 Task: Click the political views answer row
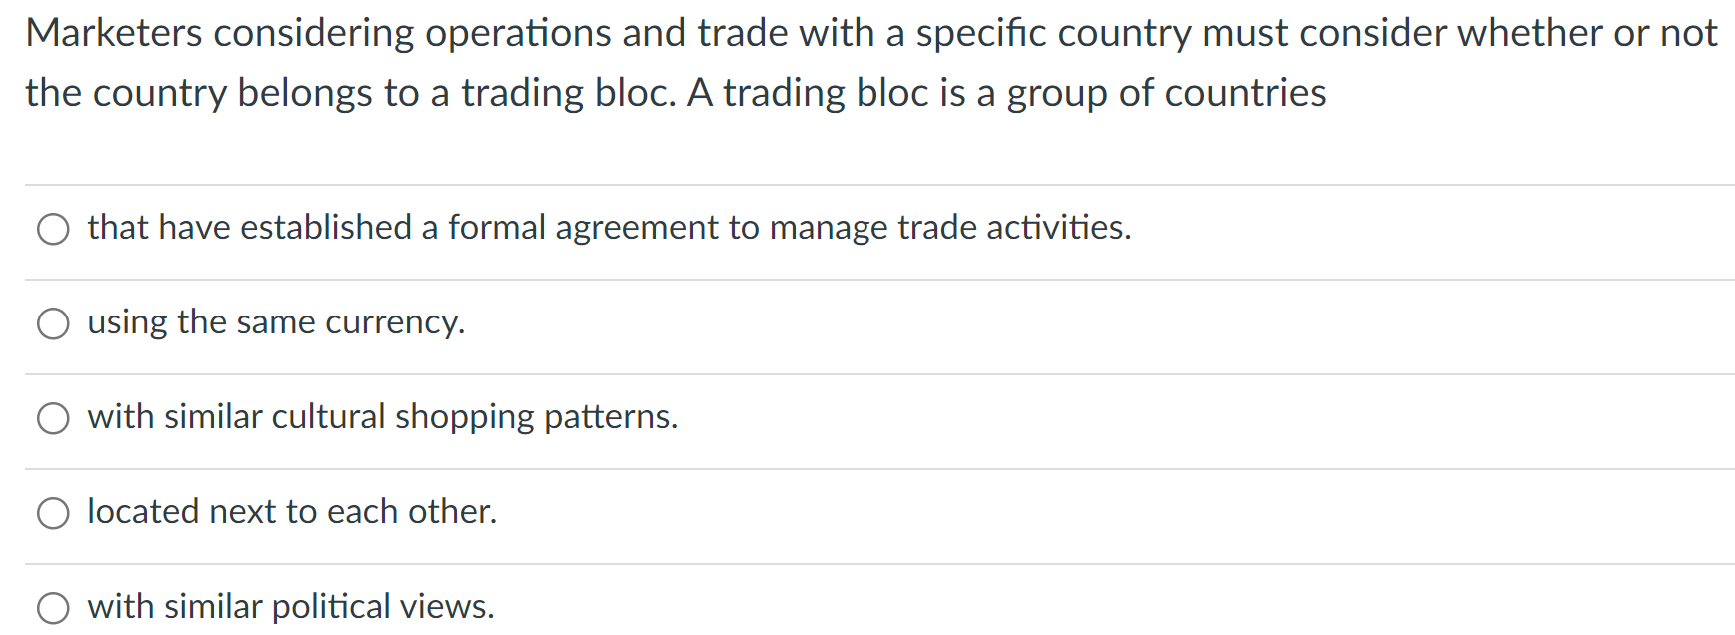click(x=290, y=606)
